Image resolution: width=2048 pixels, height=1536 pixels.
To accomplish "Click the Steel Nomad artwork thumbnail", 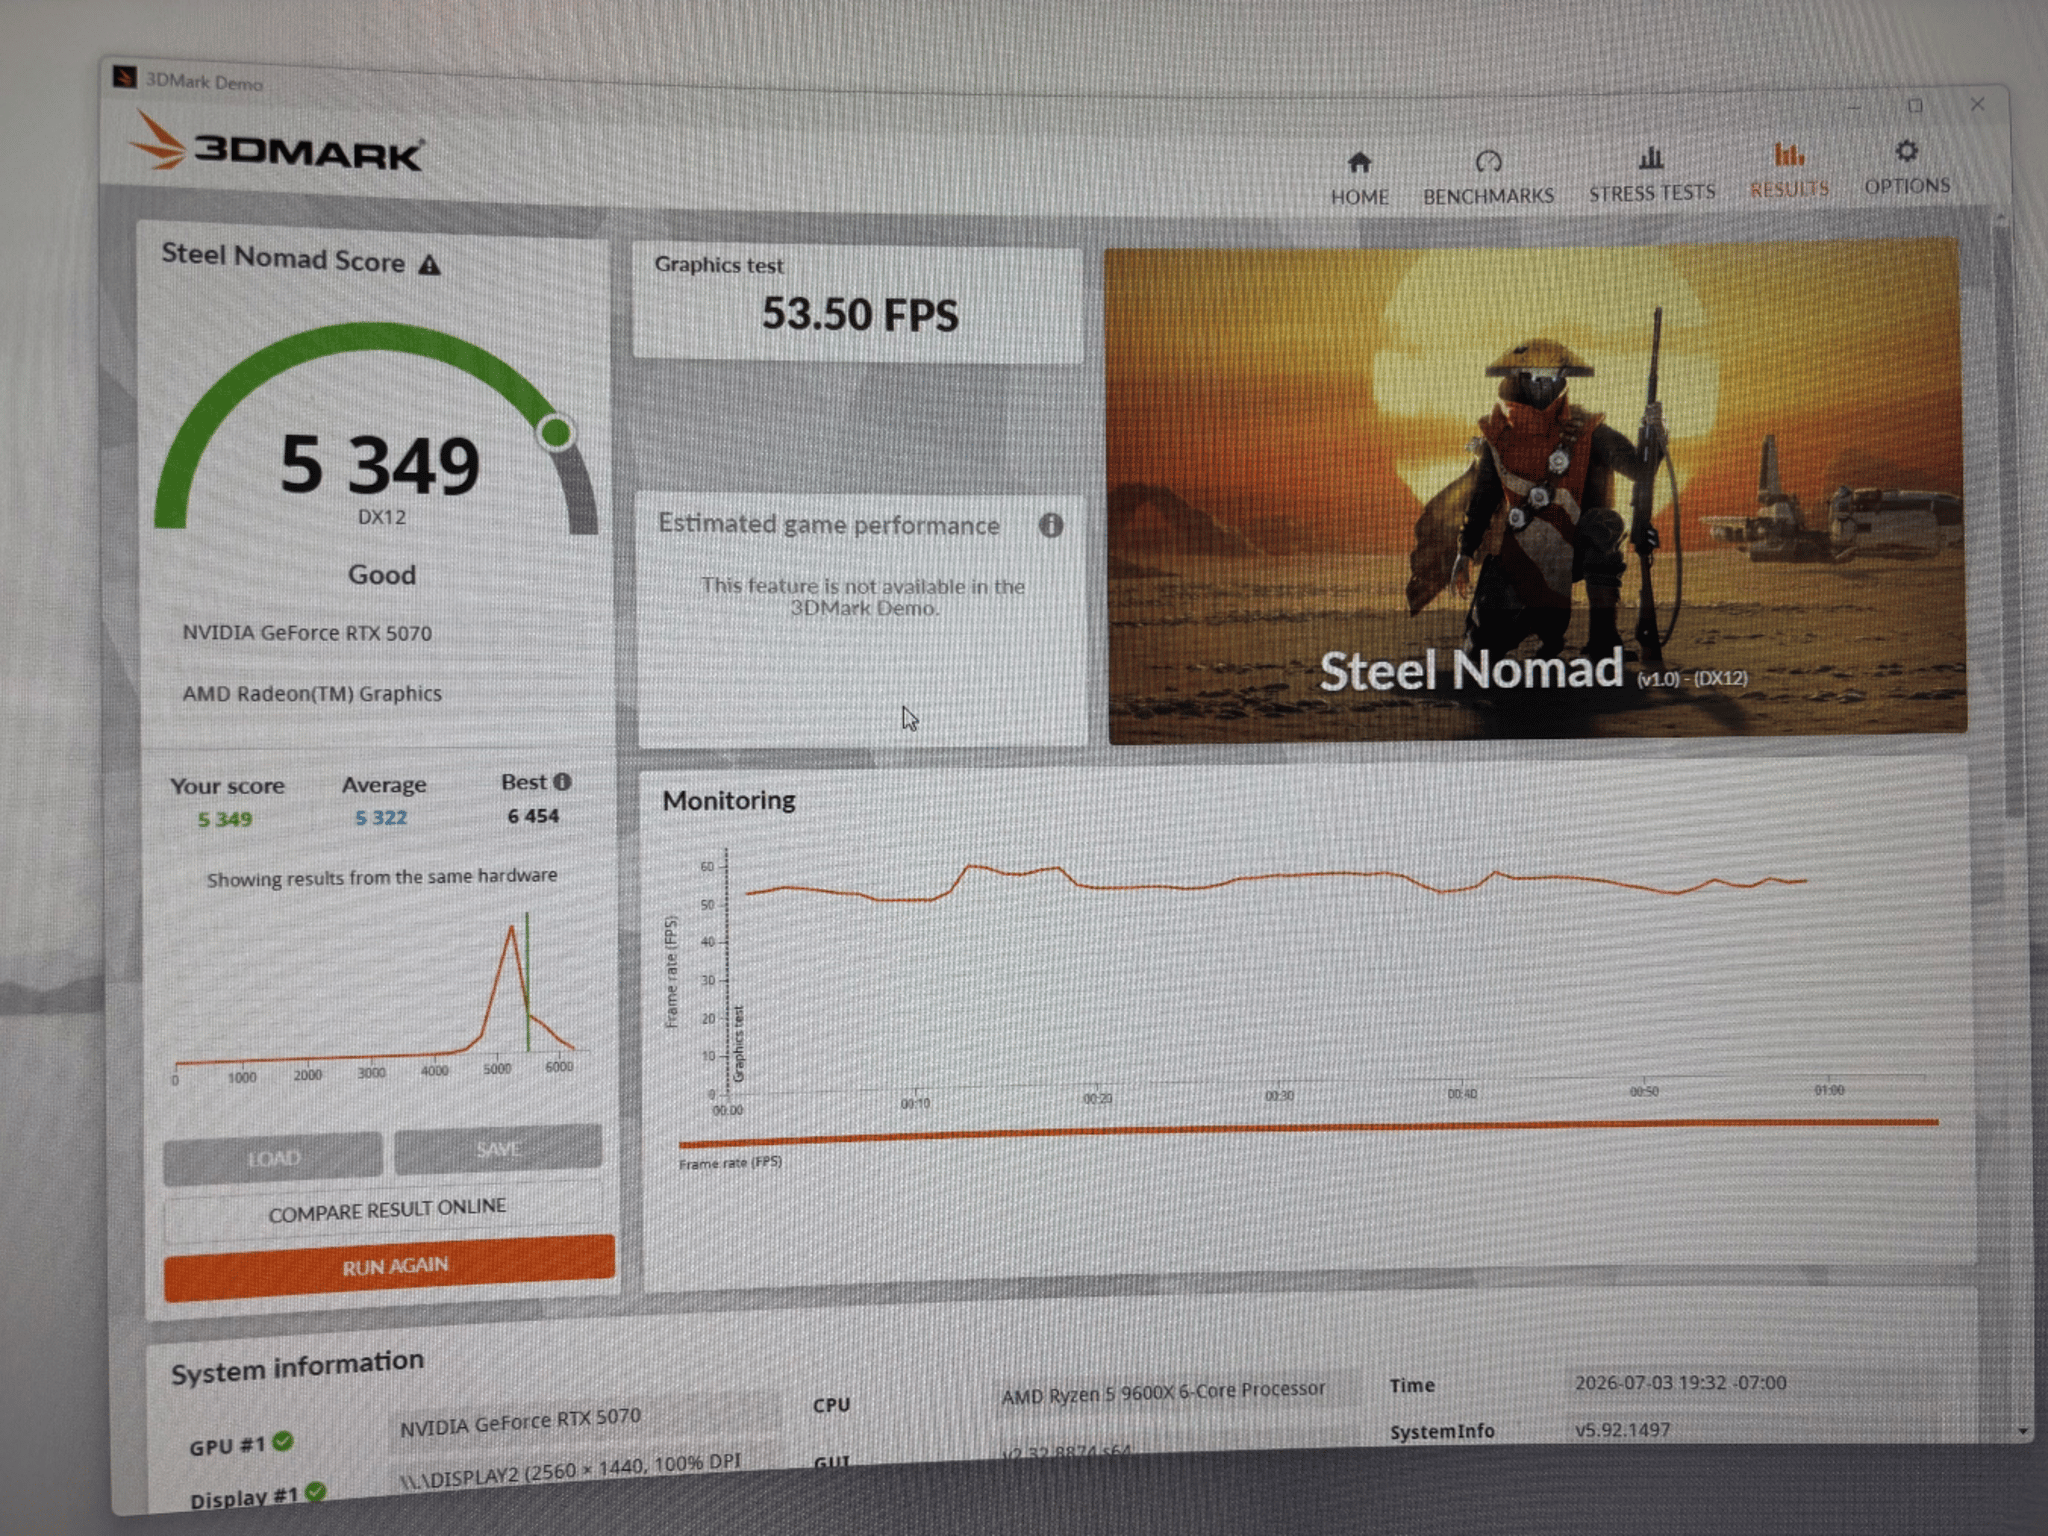I will click(x=1536, y=490).
